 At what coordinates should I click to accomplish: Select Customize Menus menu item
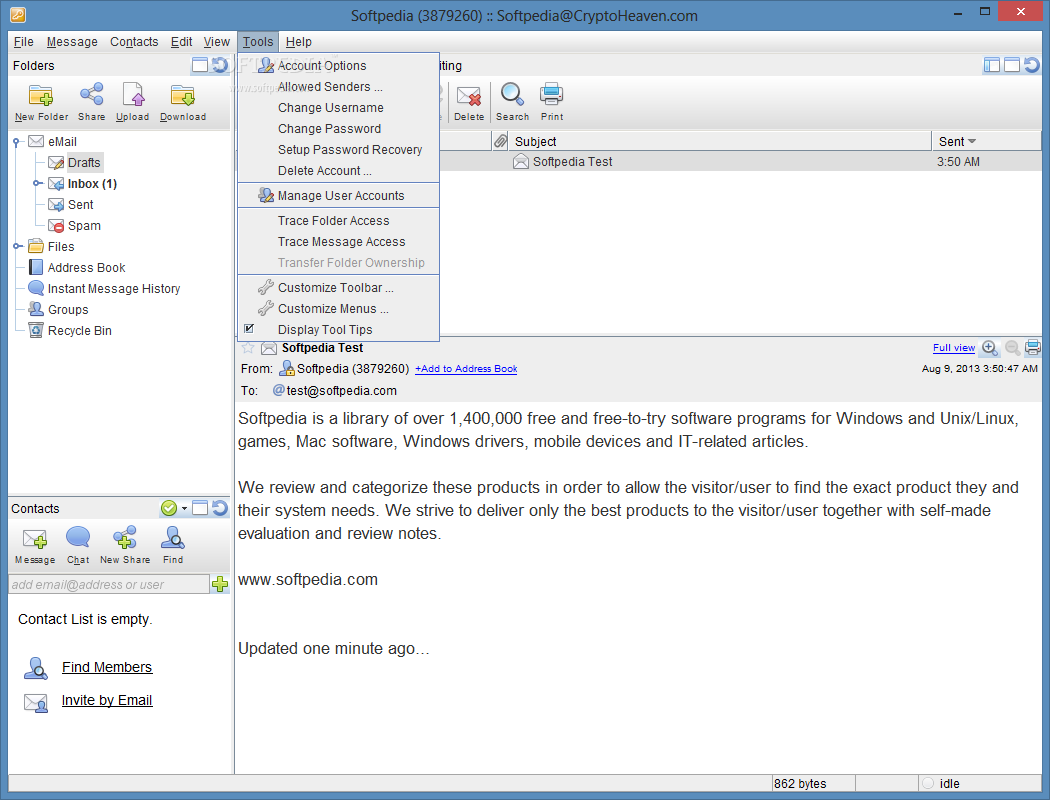[x=338, y=309]
